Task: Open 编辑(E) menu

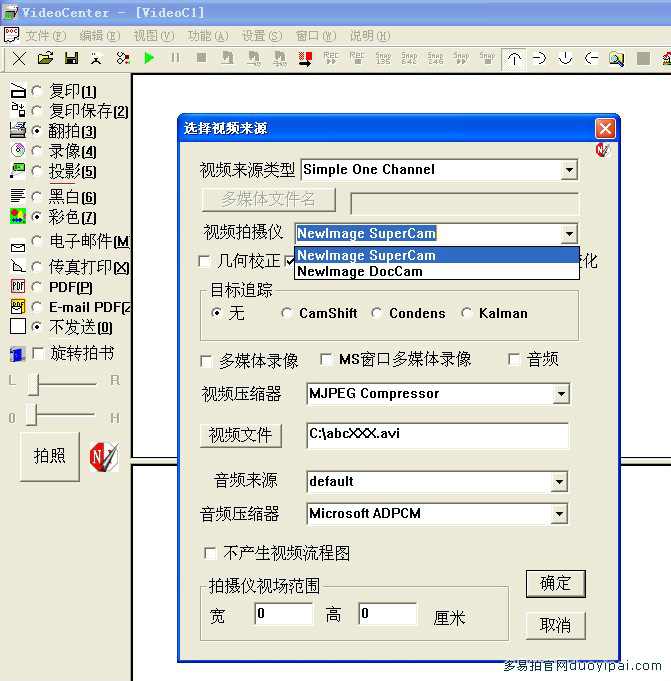Action: pos(100,36)
